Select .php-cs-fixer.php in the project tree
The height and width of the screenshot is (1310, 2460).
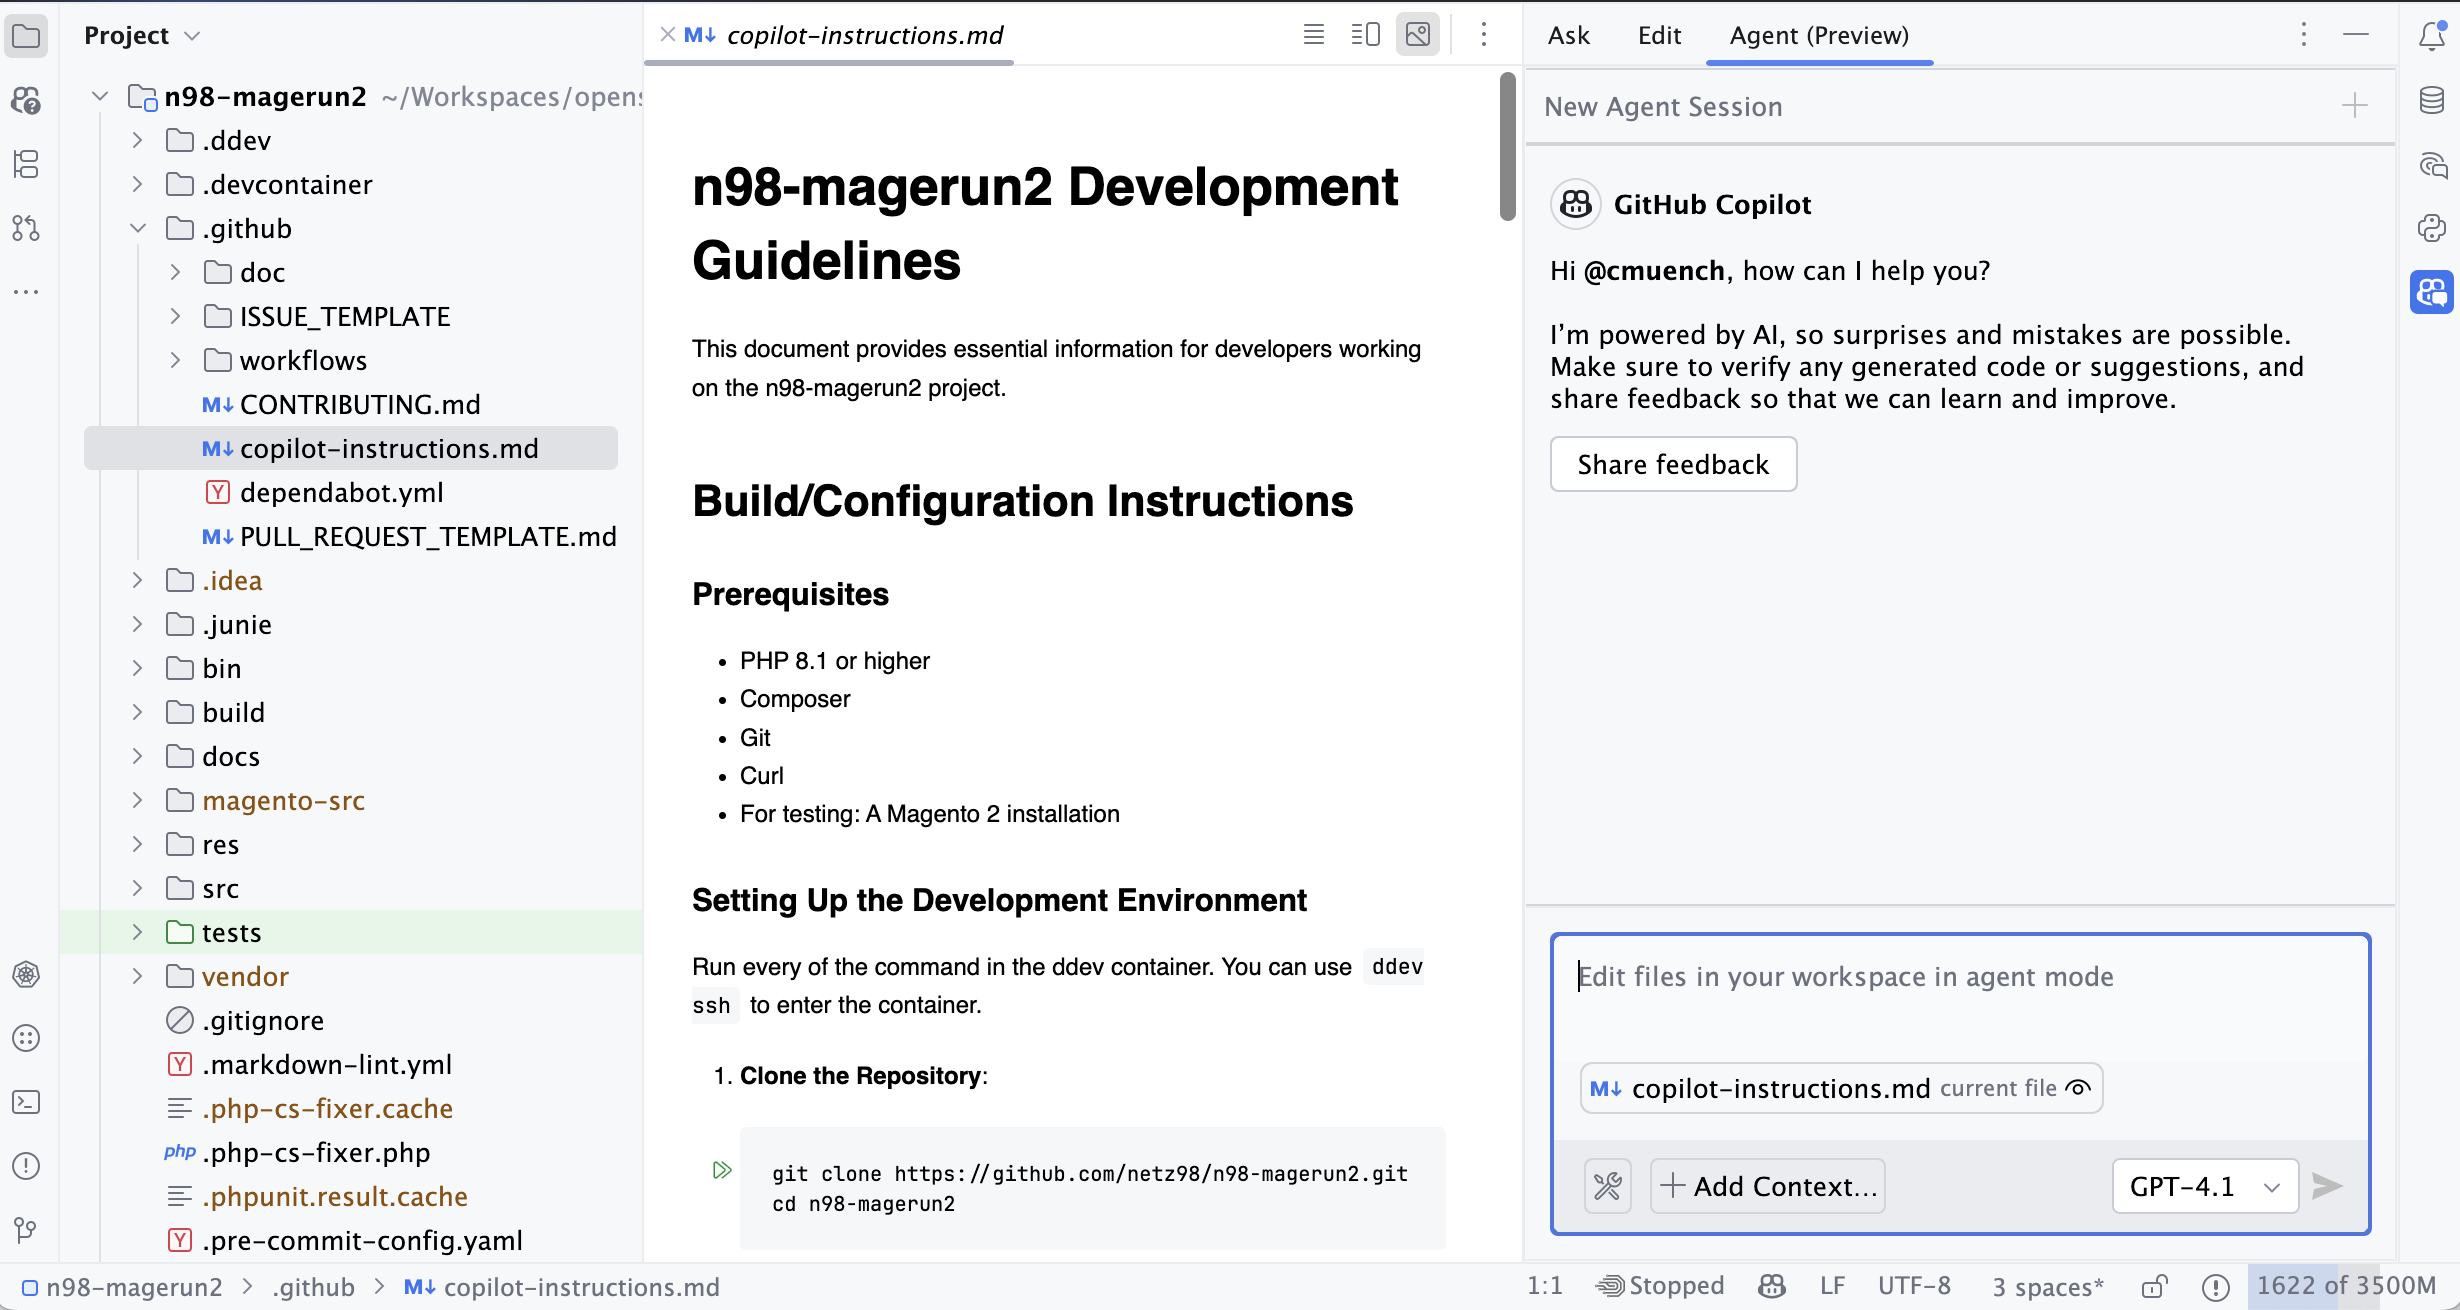(x=298, y=1152)
